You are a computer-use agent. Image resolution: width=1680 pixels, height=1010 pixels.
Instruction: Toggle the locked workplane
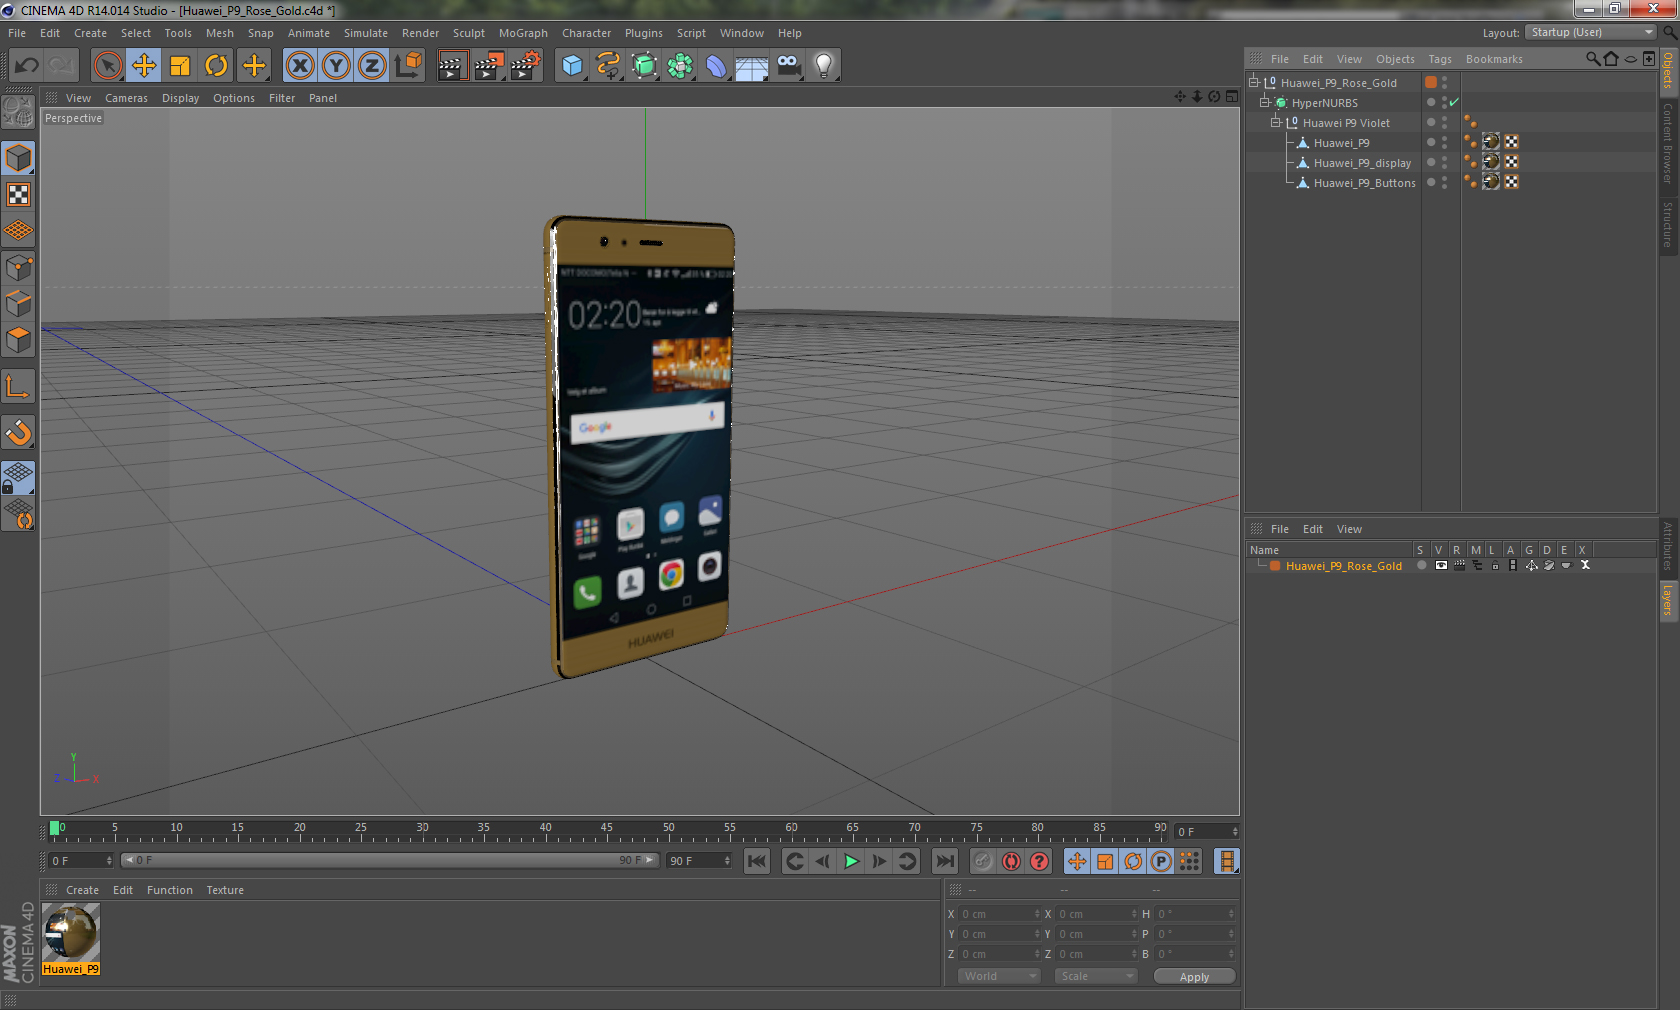point(18,478)
